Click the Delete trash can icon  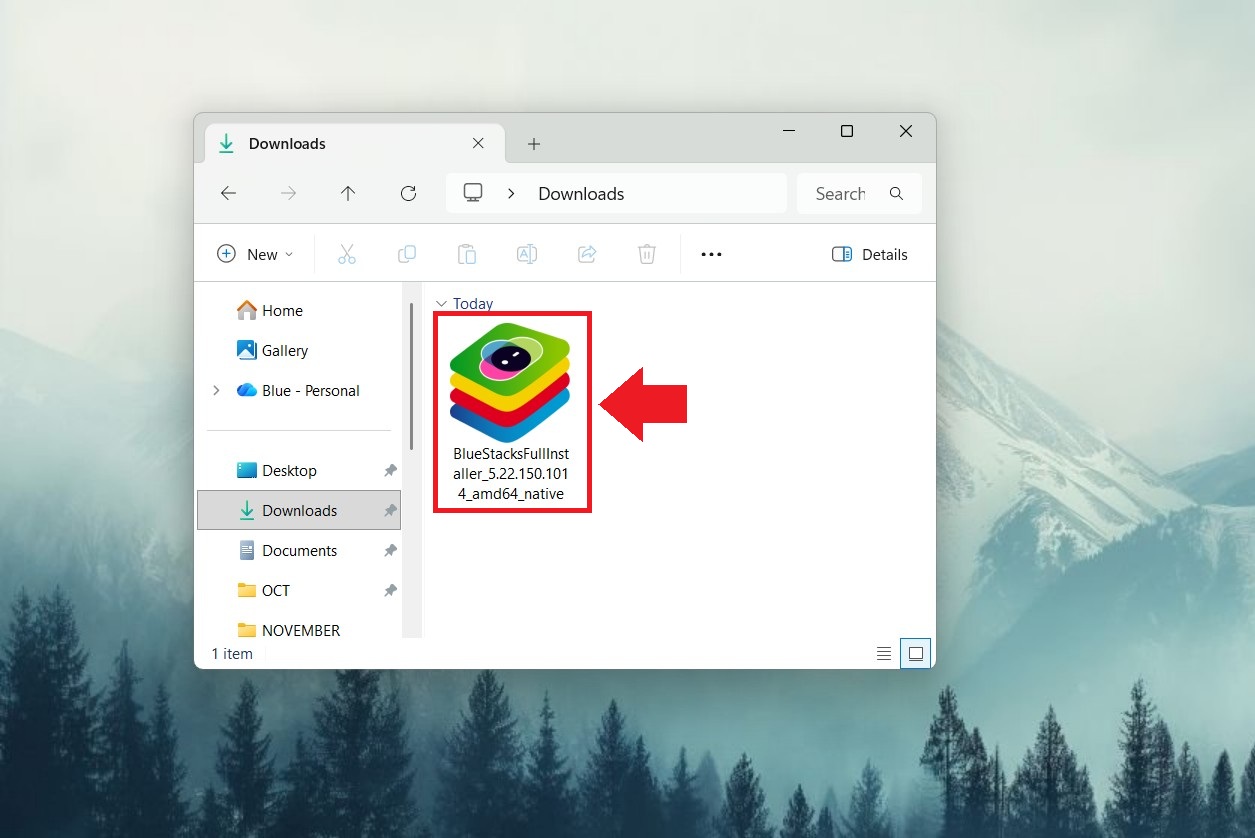pyautogui.click(x=647, y=254)
